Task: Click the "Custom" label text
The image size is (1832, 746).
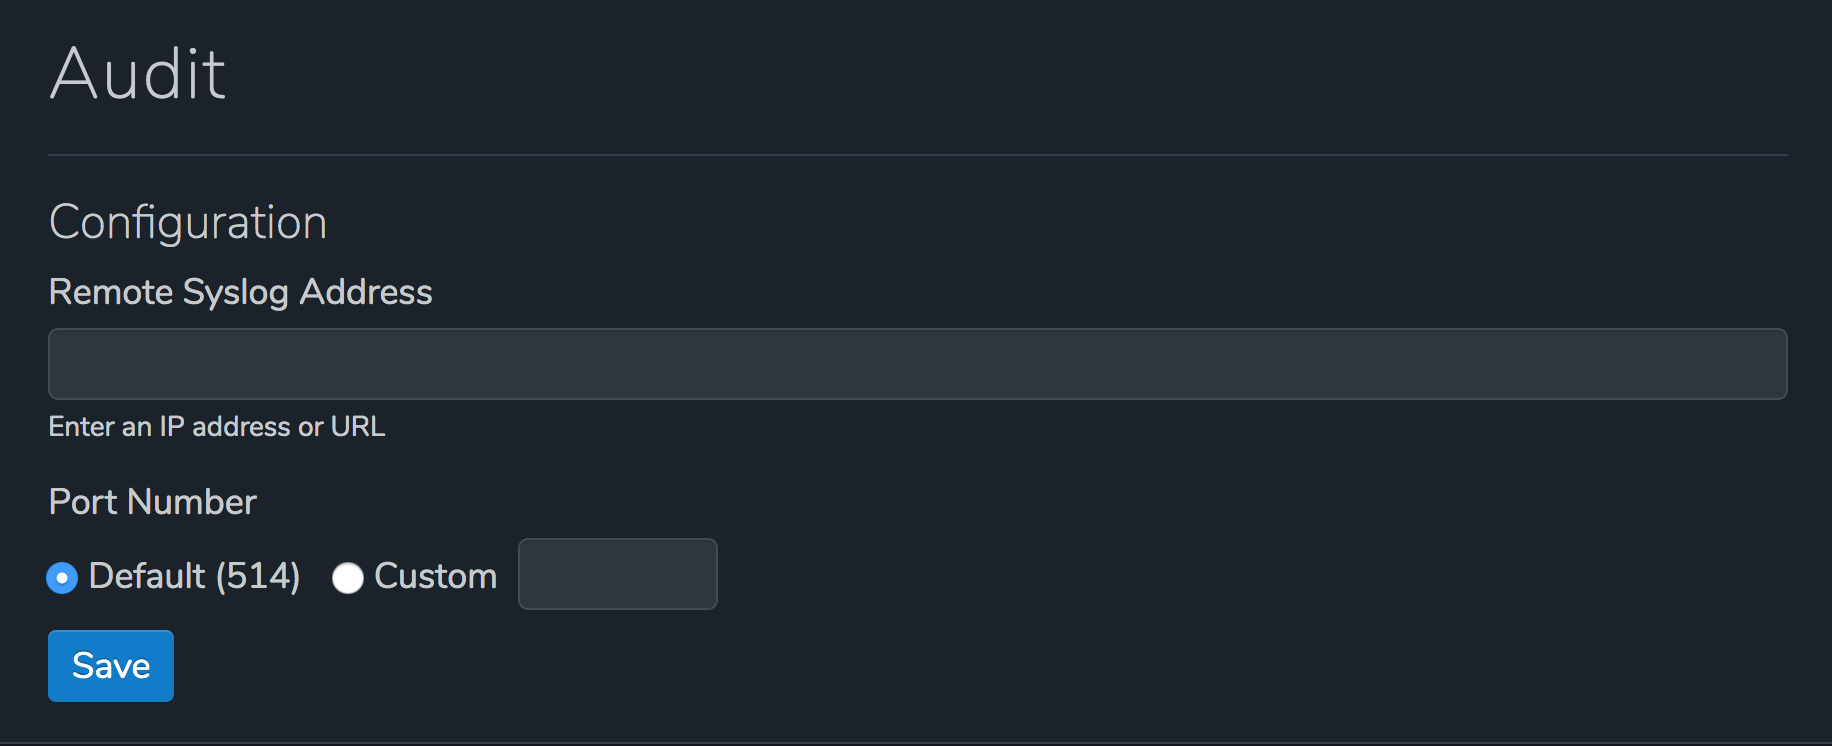Action: click(x=435, y=576)
